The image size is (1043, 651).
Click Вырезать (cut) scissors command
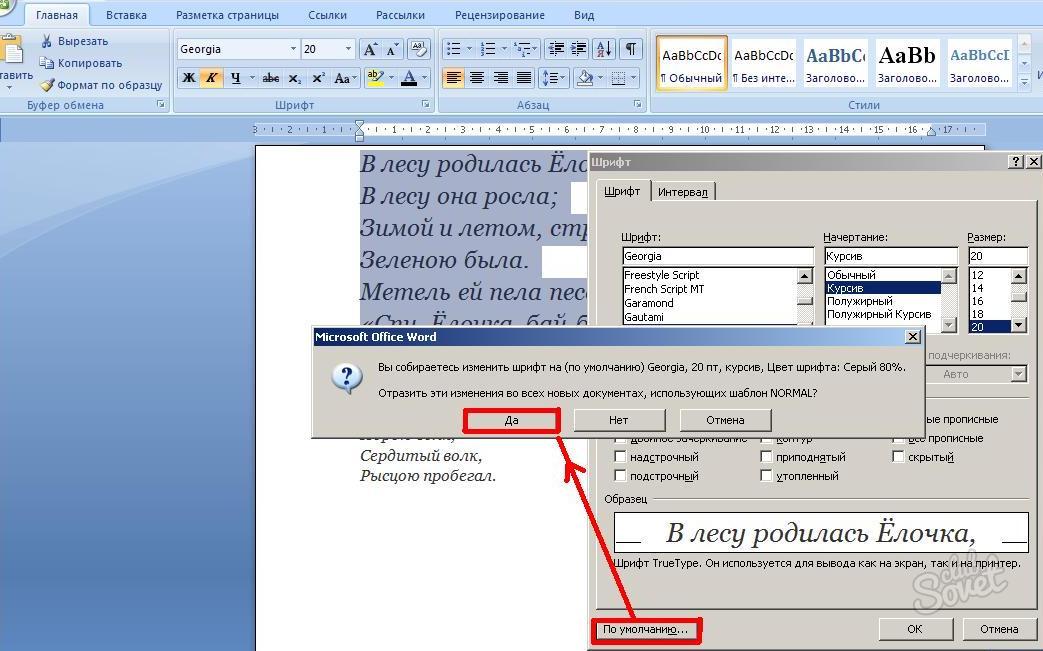(x=74, y=41)
